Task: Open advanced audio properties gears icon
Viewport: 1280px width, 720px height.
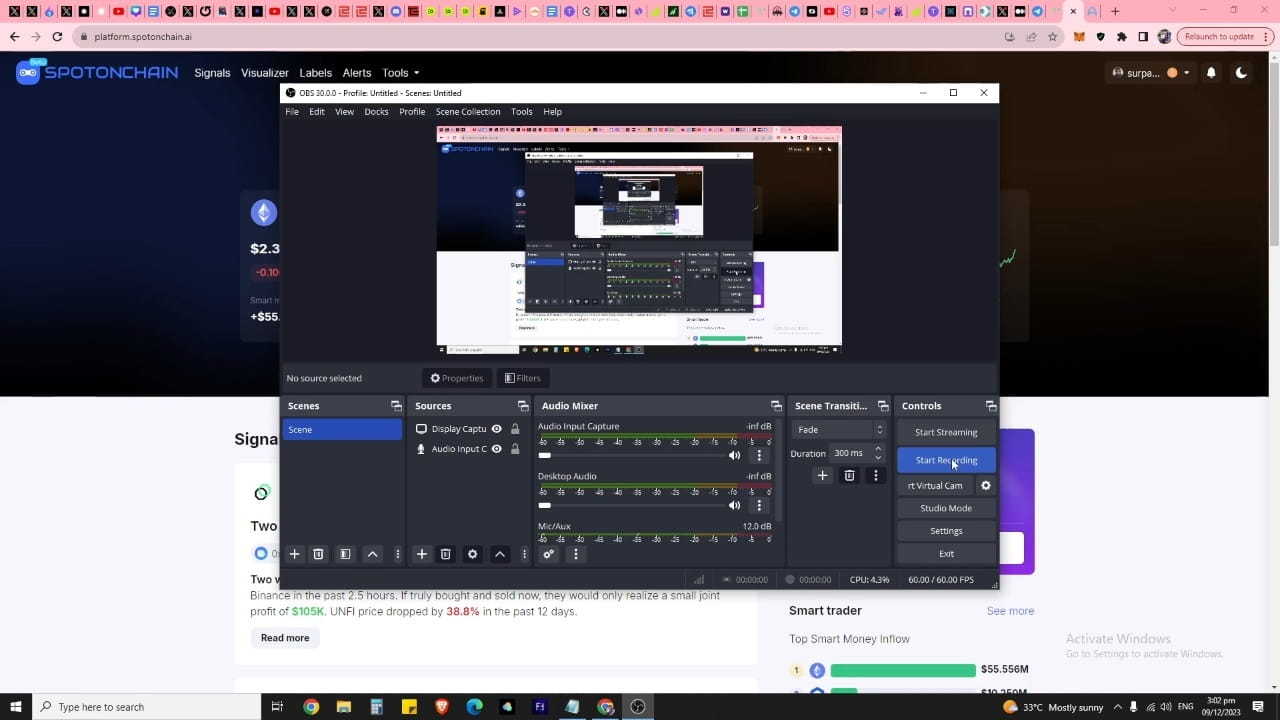Action: [548, 554]
